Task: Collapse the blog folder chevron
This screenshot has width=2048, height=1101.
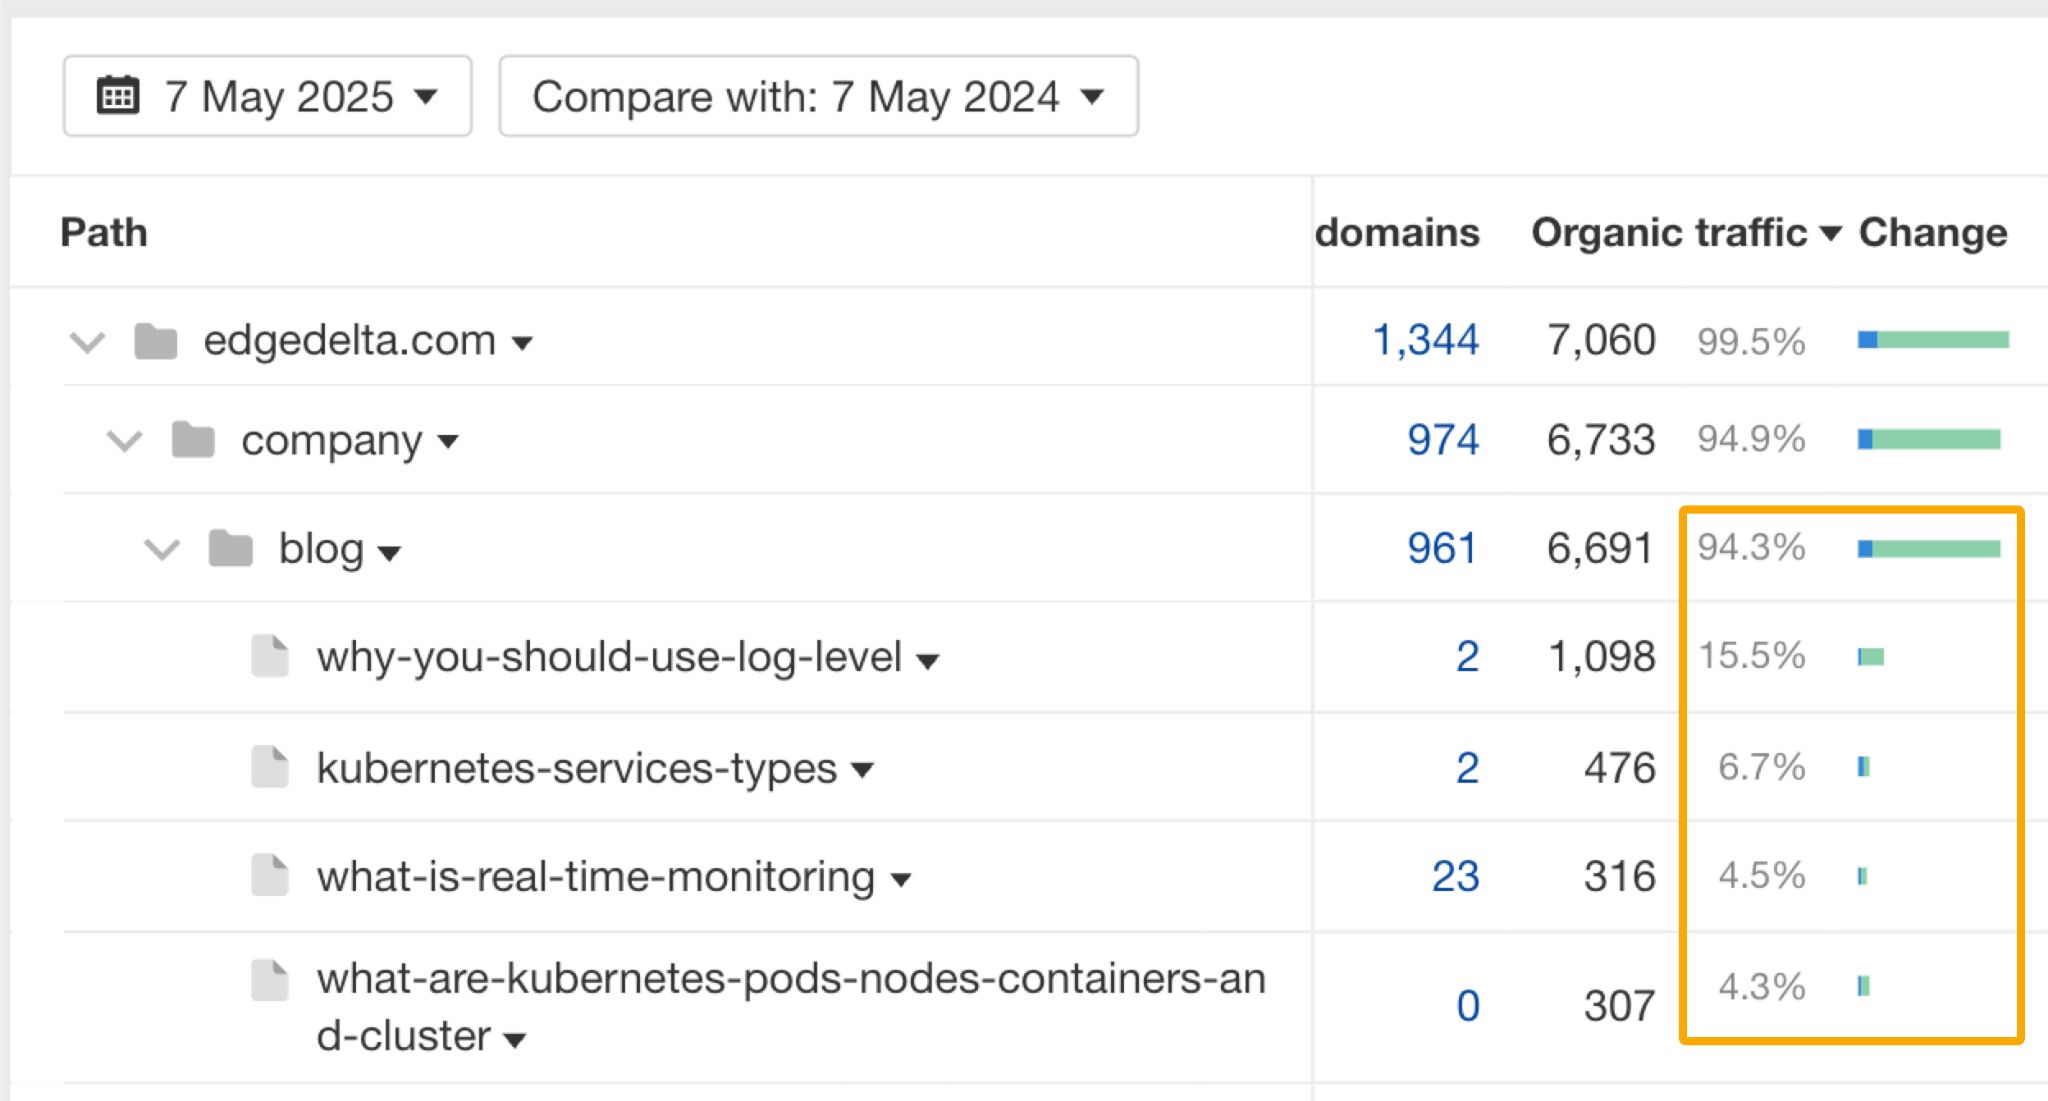Action: pos(162,549)
